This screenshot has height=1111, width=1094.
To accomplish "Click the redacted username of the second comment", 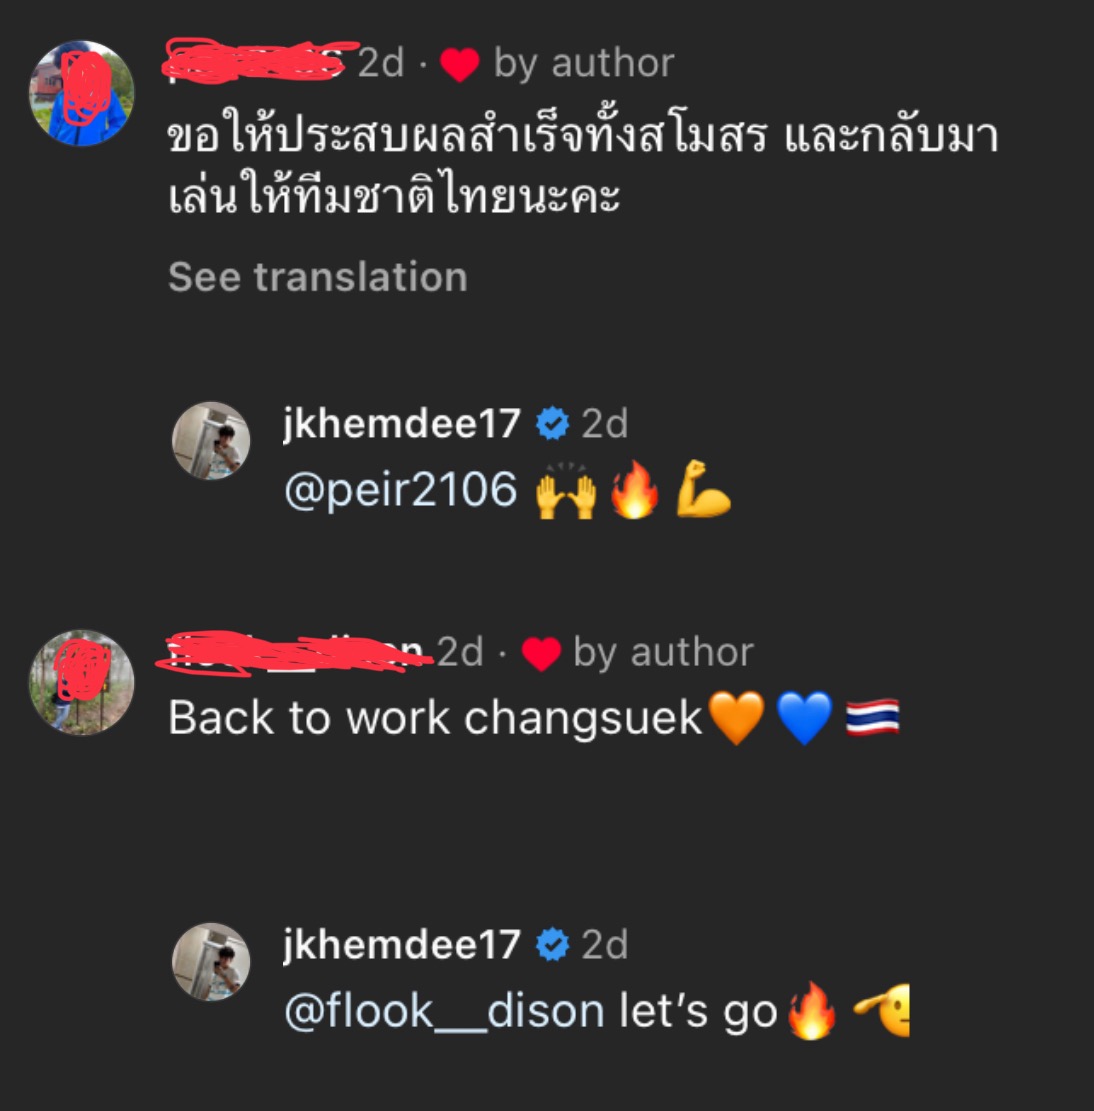I will [294, 652].
